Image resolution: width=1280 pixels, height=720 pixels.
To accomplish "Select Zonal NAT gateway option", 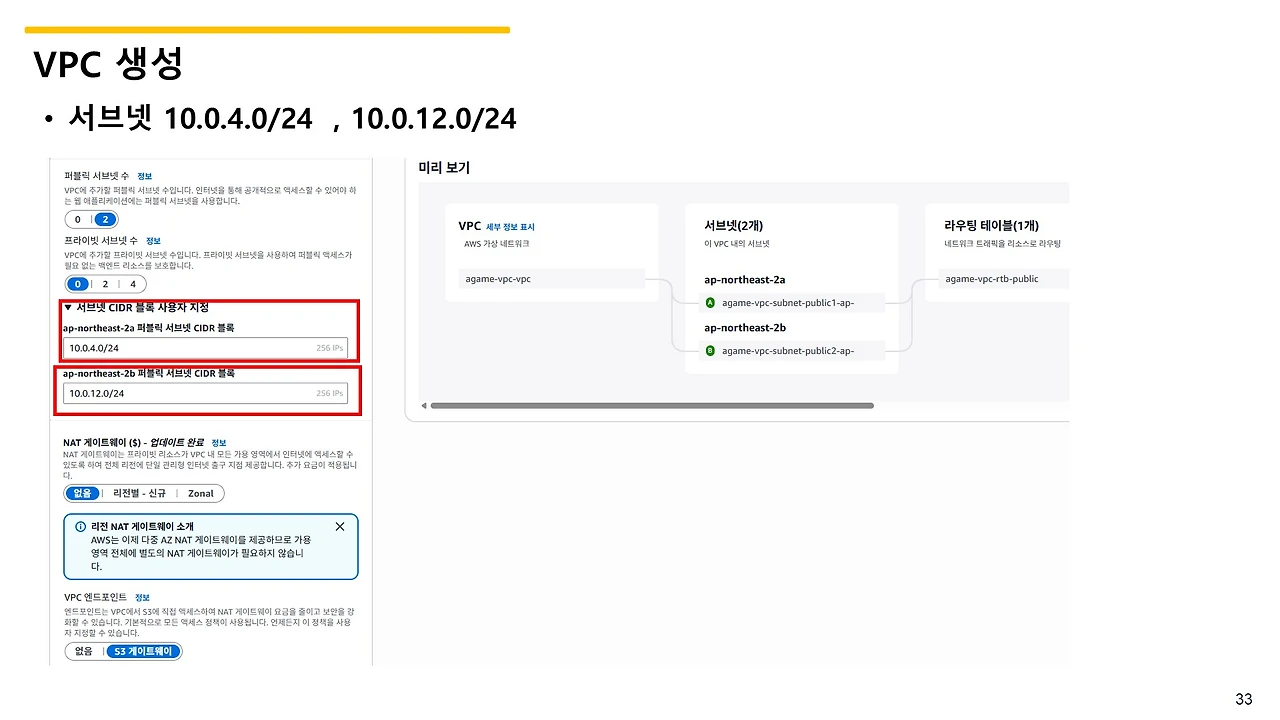I will [201, 493].
